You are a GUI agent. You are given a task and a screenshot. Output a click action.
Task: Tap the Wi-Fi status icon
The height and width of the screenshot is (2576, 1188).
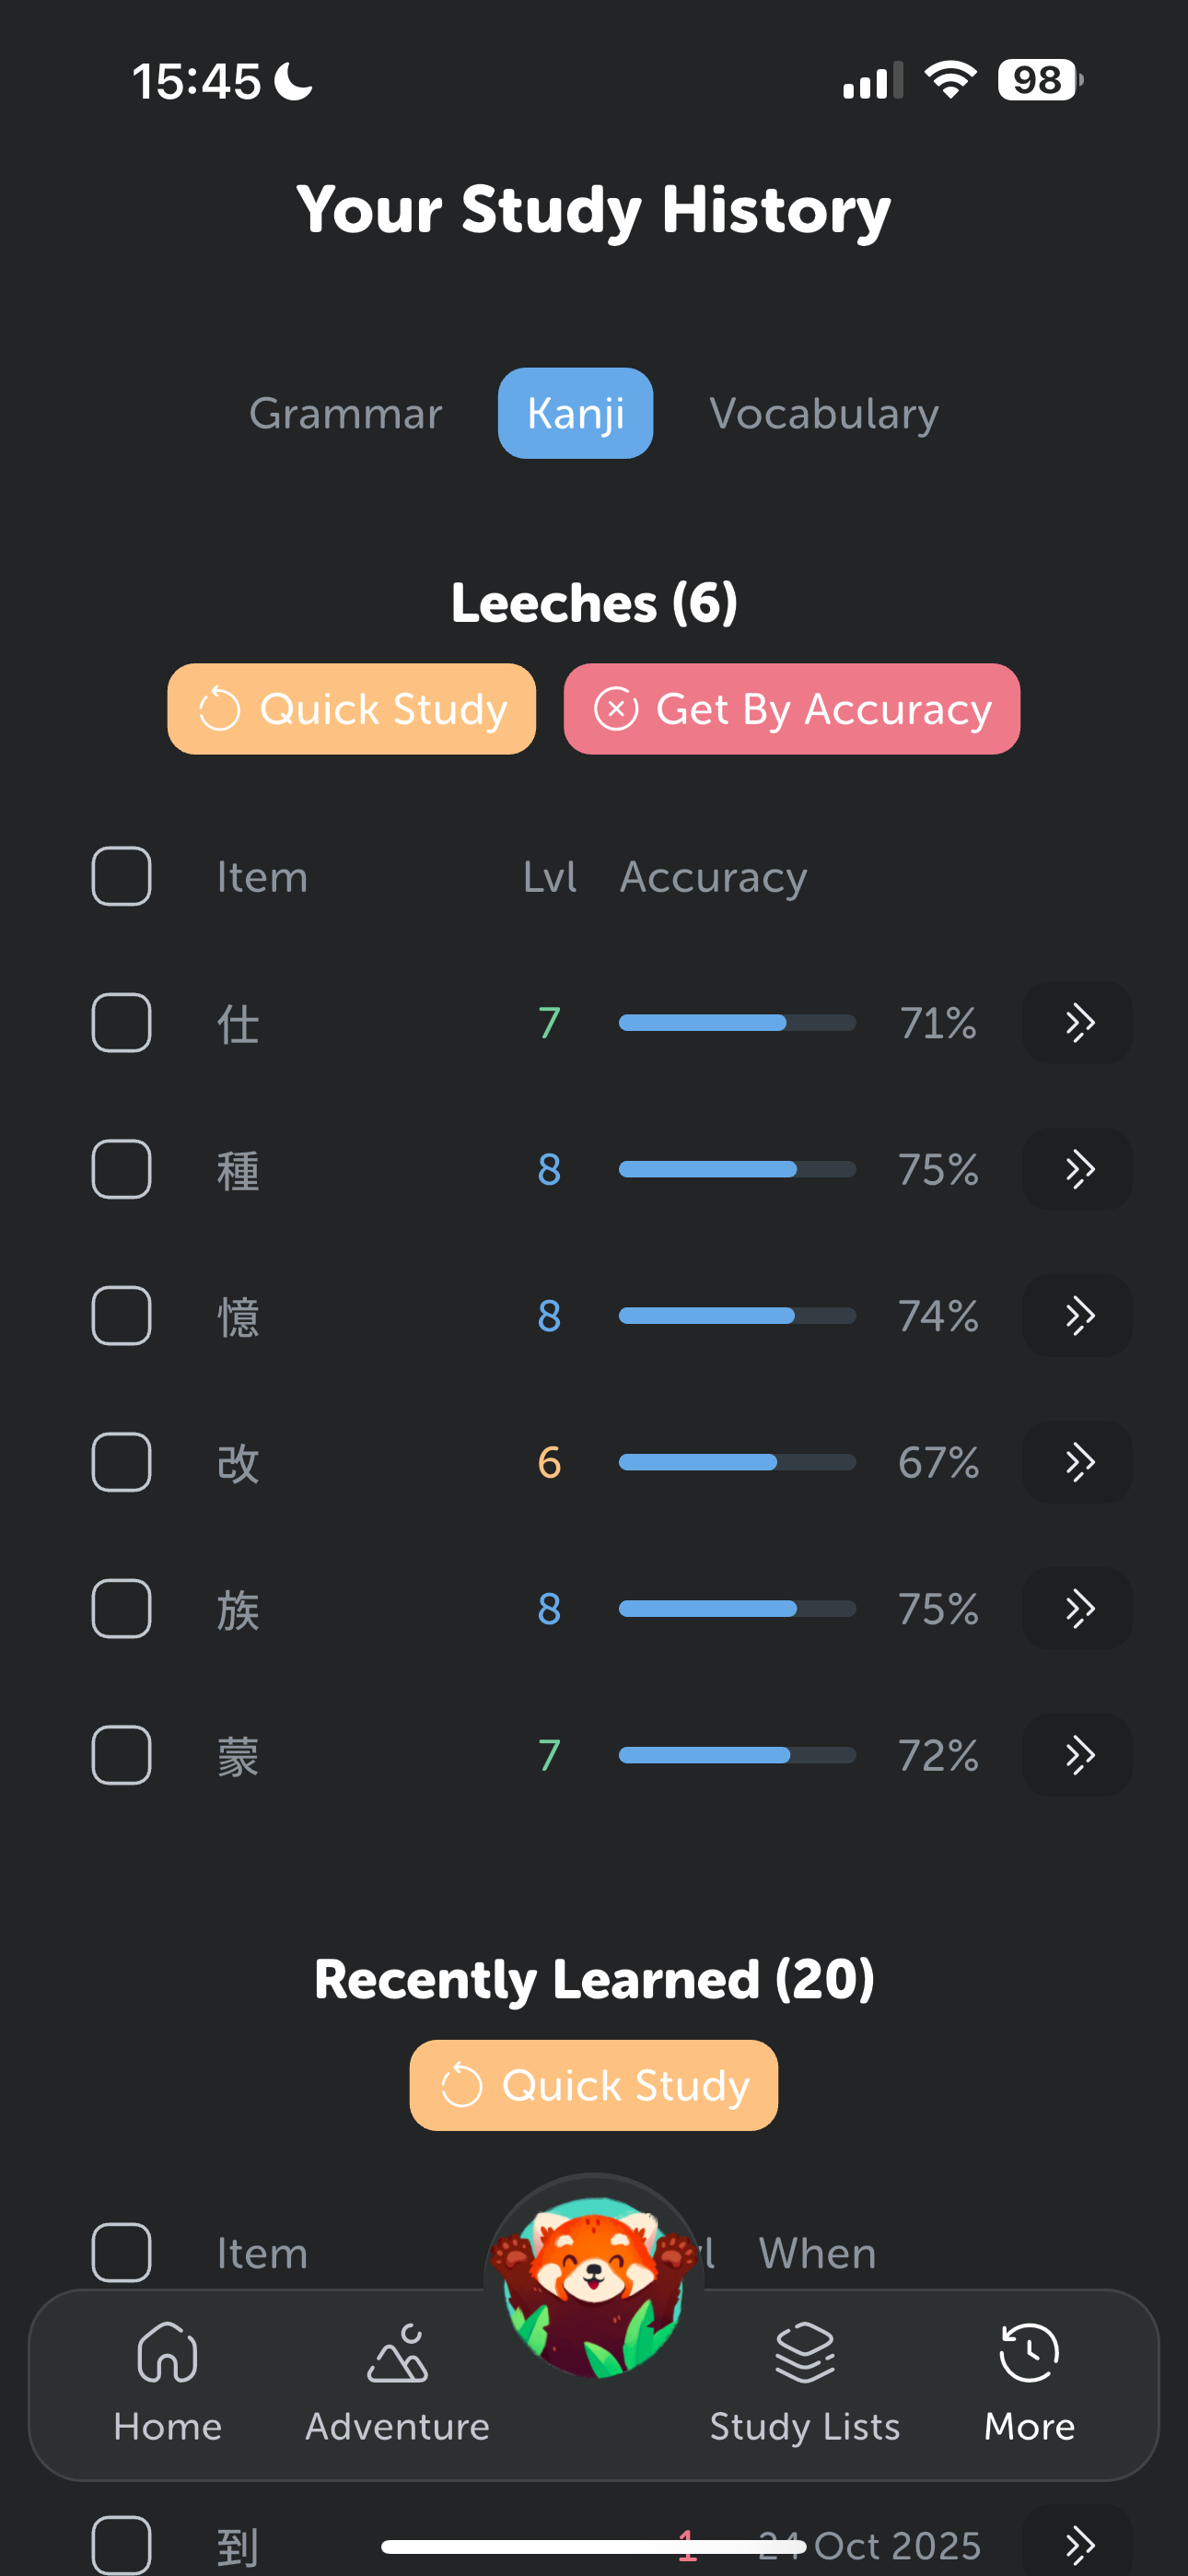click(950, 80)
